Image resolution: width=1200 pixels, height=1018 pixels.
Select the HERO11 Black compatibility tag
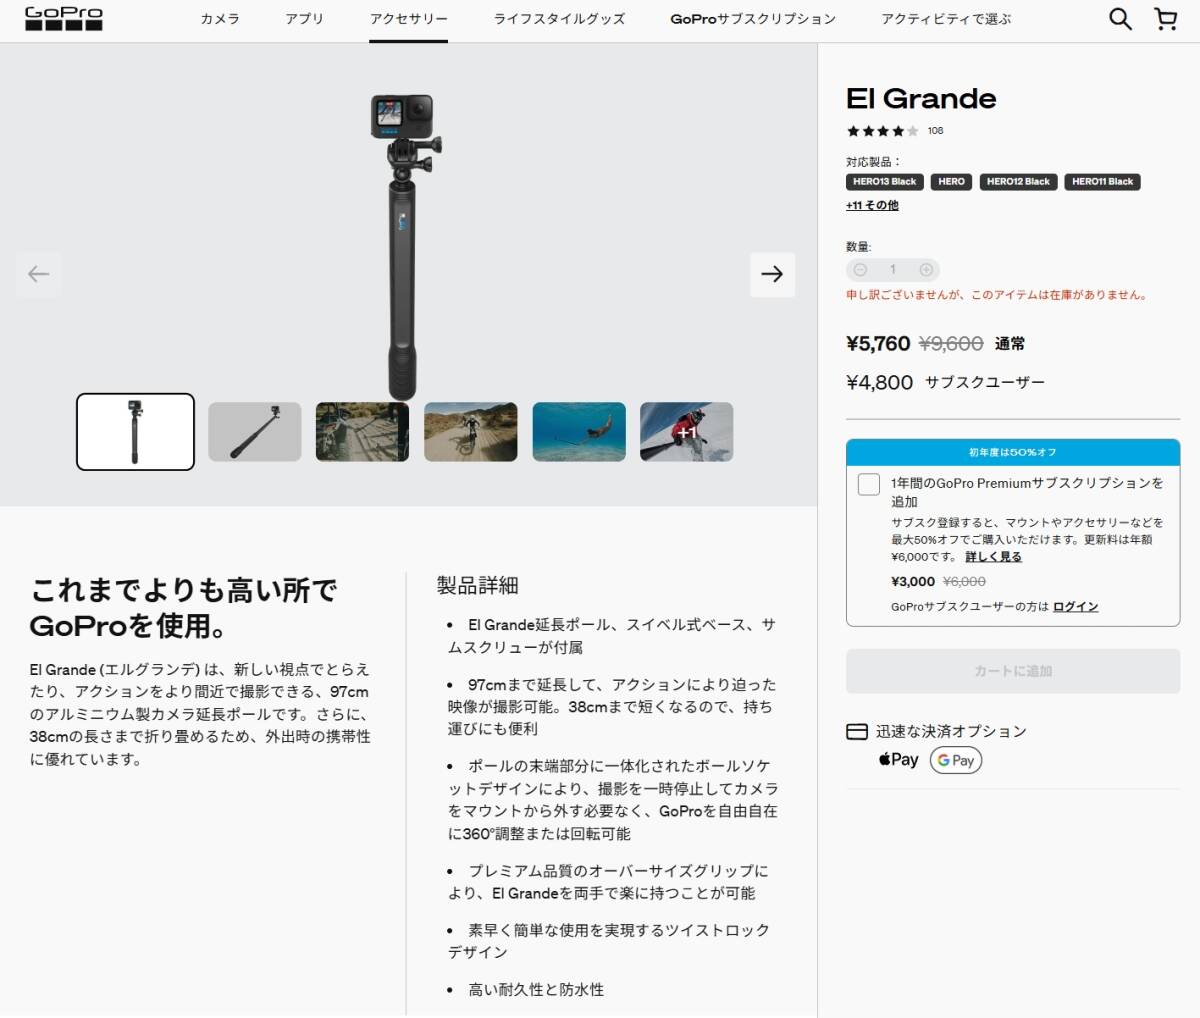click(x=1103, y=182)
